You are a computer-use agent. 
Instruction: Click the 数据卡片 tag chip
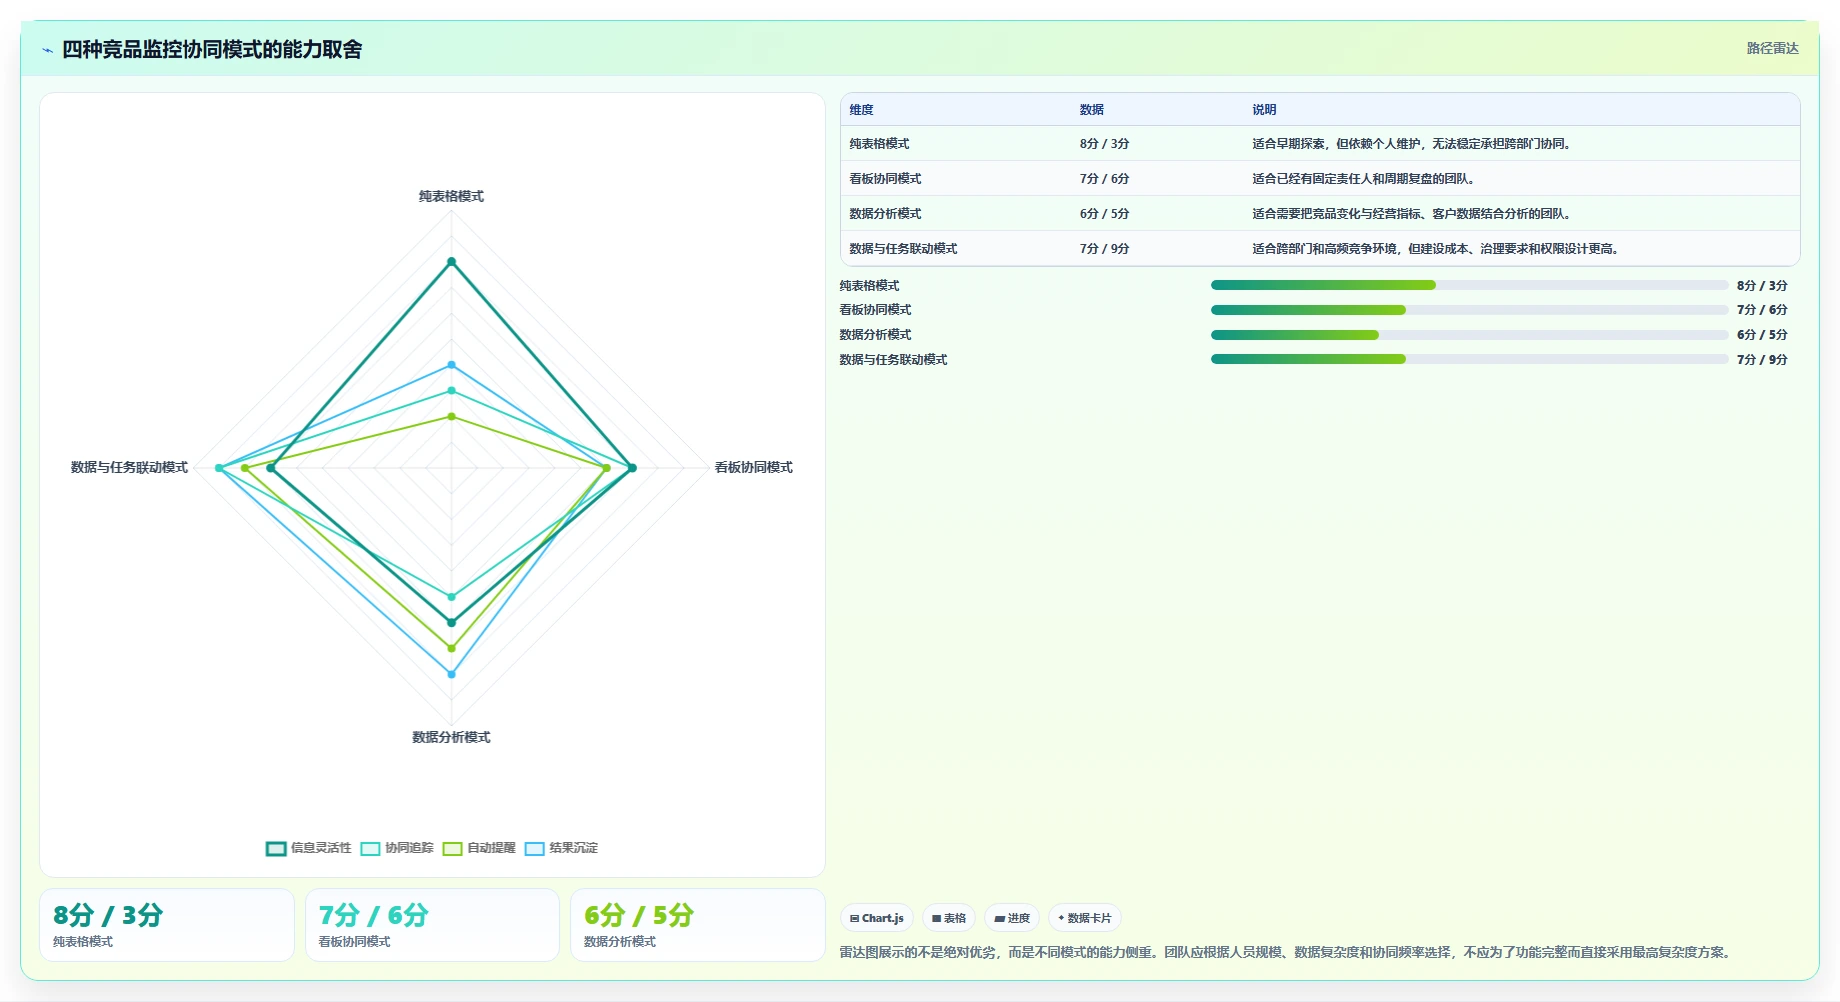(1085, 918)
